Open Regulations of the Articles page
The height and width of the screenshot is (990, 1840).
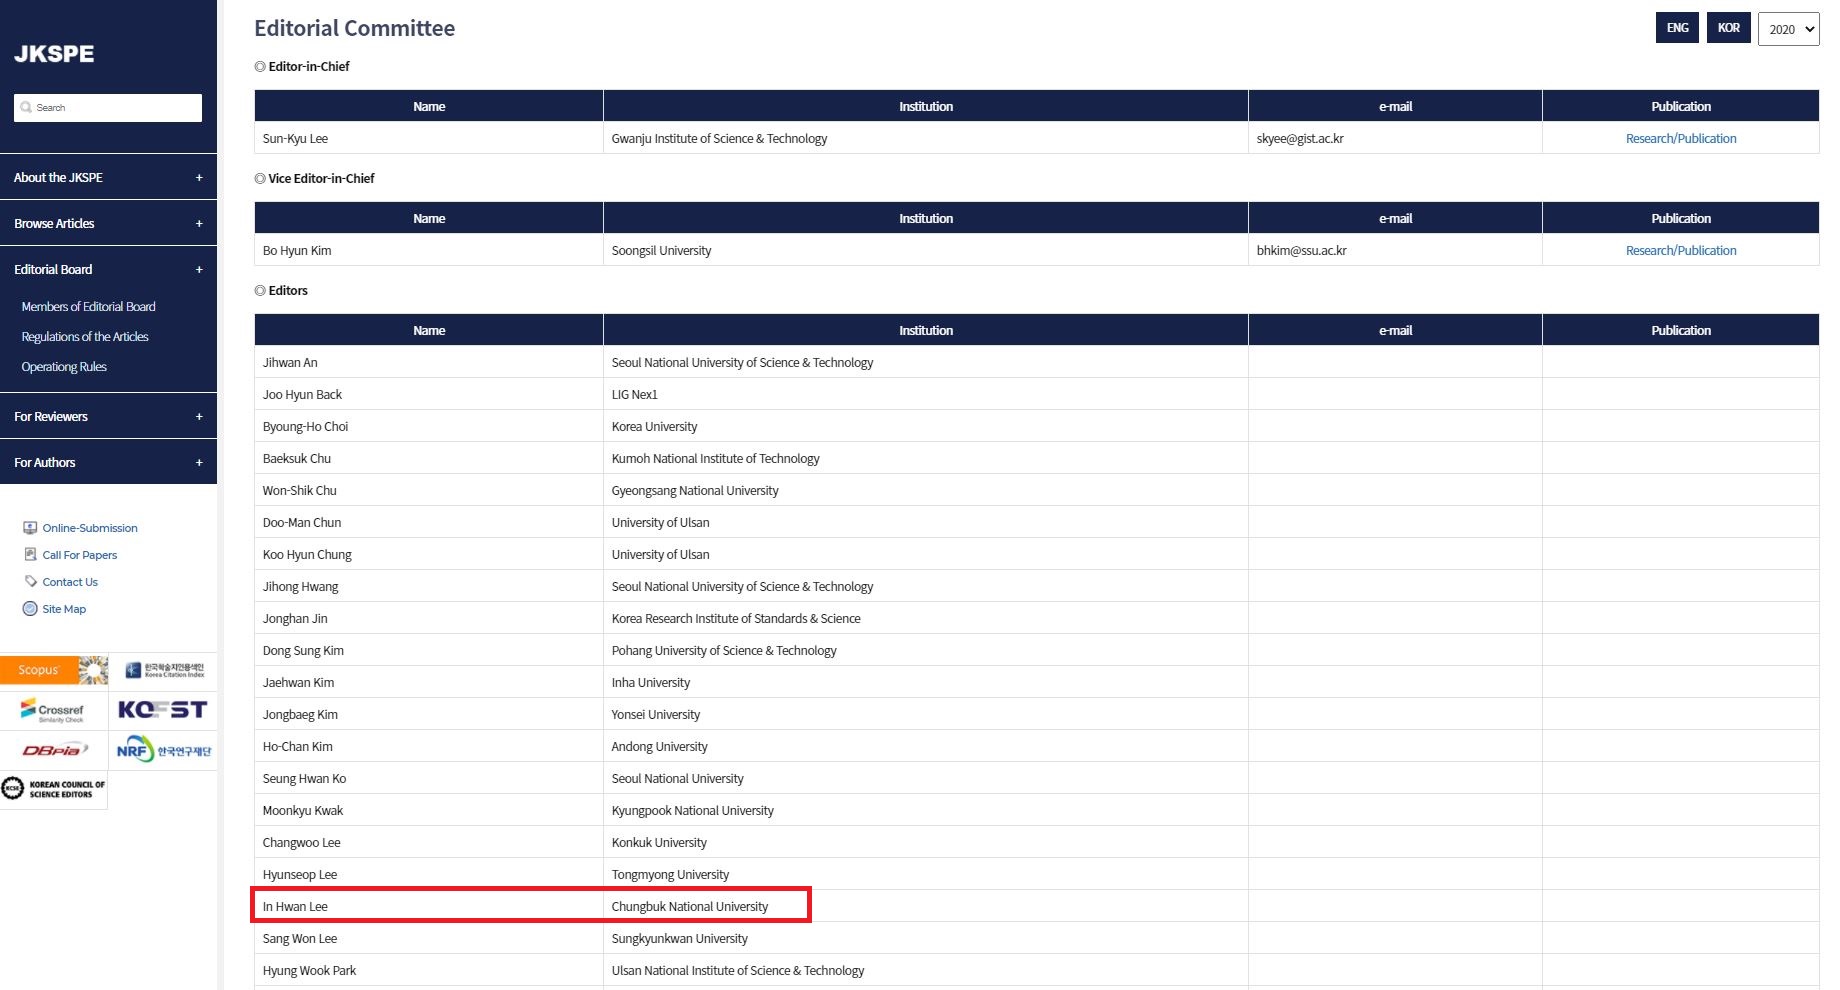click(x=85, y=336)
